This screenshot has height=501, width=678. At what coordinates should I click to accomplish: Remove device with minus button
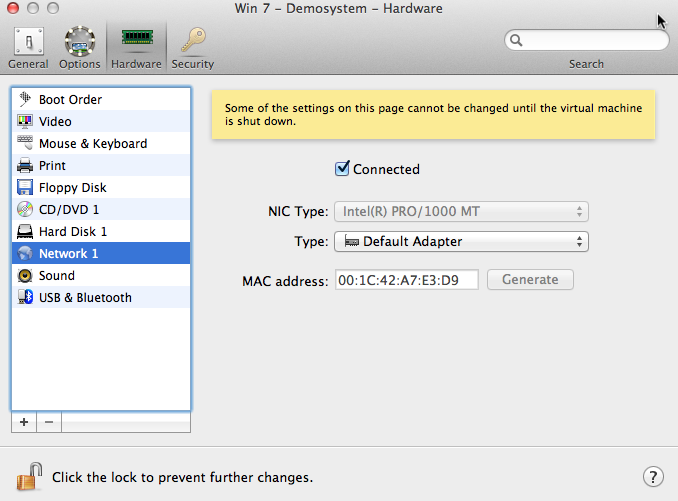[49, 422]
